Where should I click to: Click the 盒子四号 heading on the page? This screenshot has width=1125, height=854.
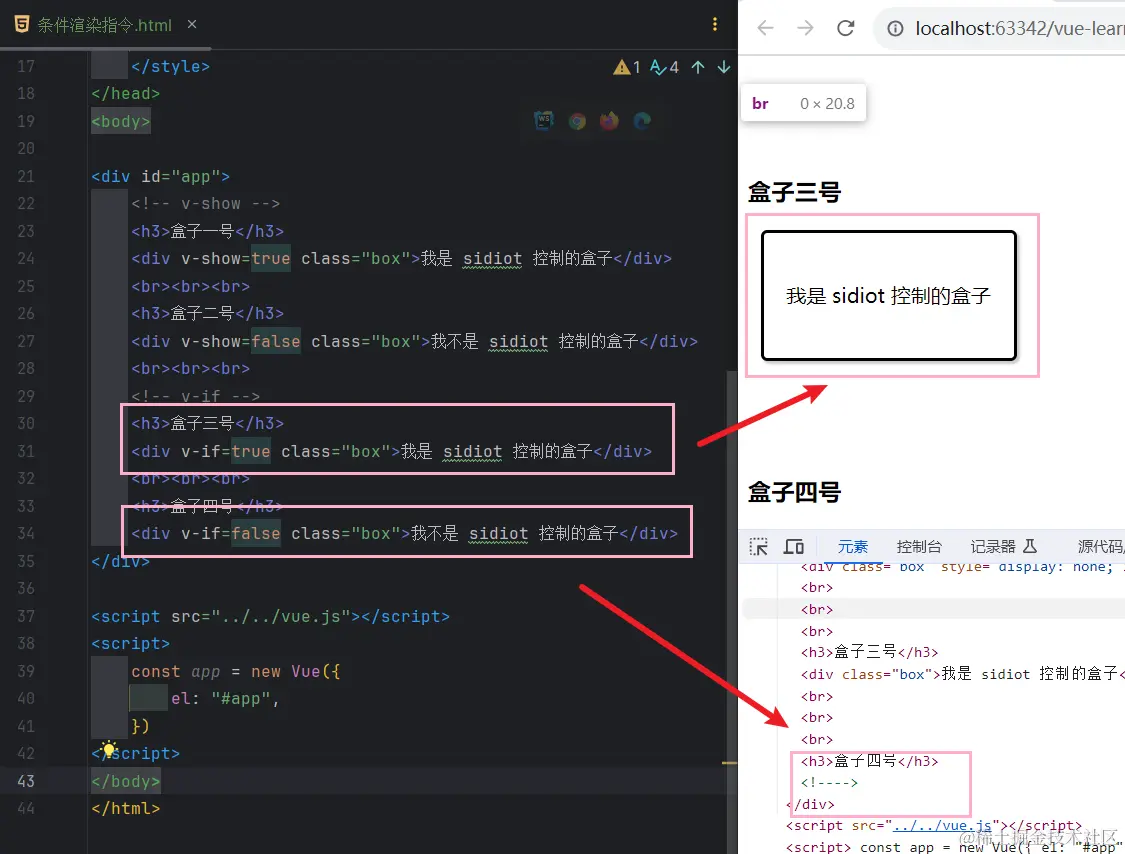794,492
